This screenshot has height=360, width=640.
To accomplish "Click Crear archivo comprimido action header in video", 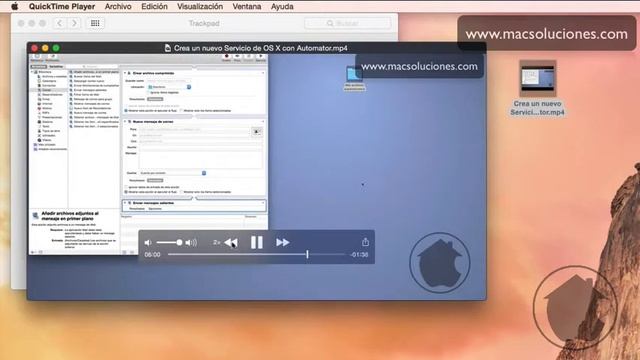I will tap(153, 73).
